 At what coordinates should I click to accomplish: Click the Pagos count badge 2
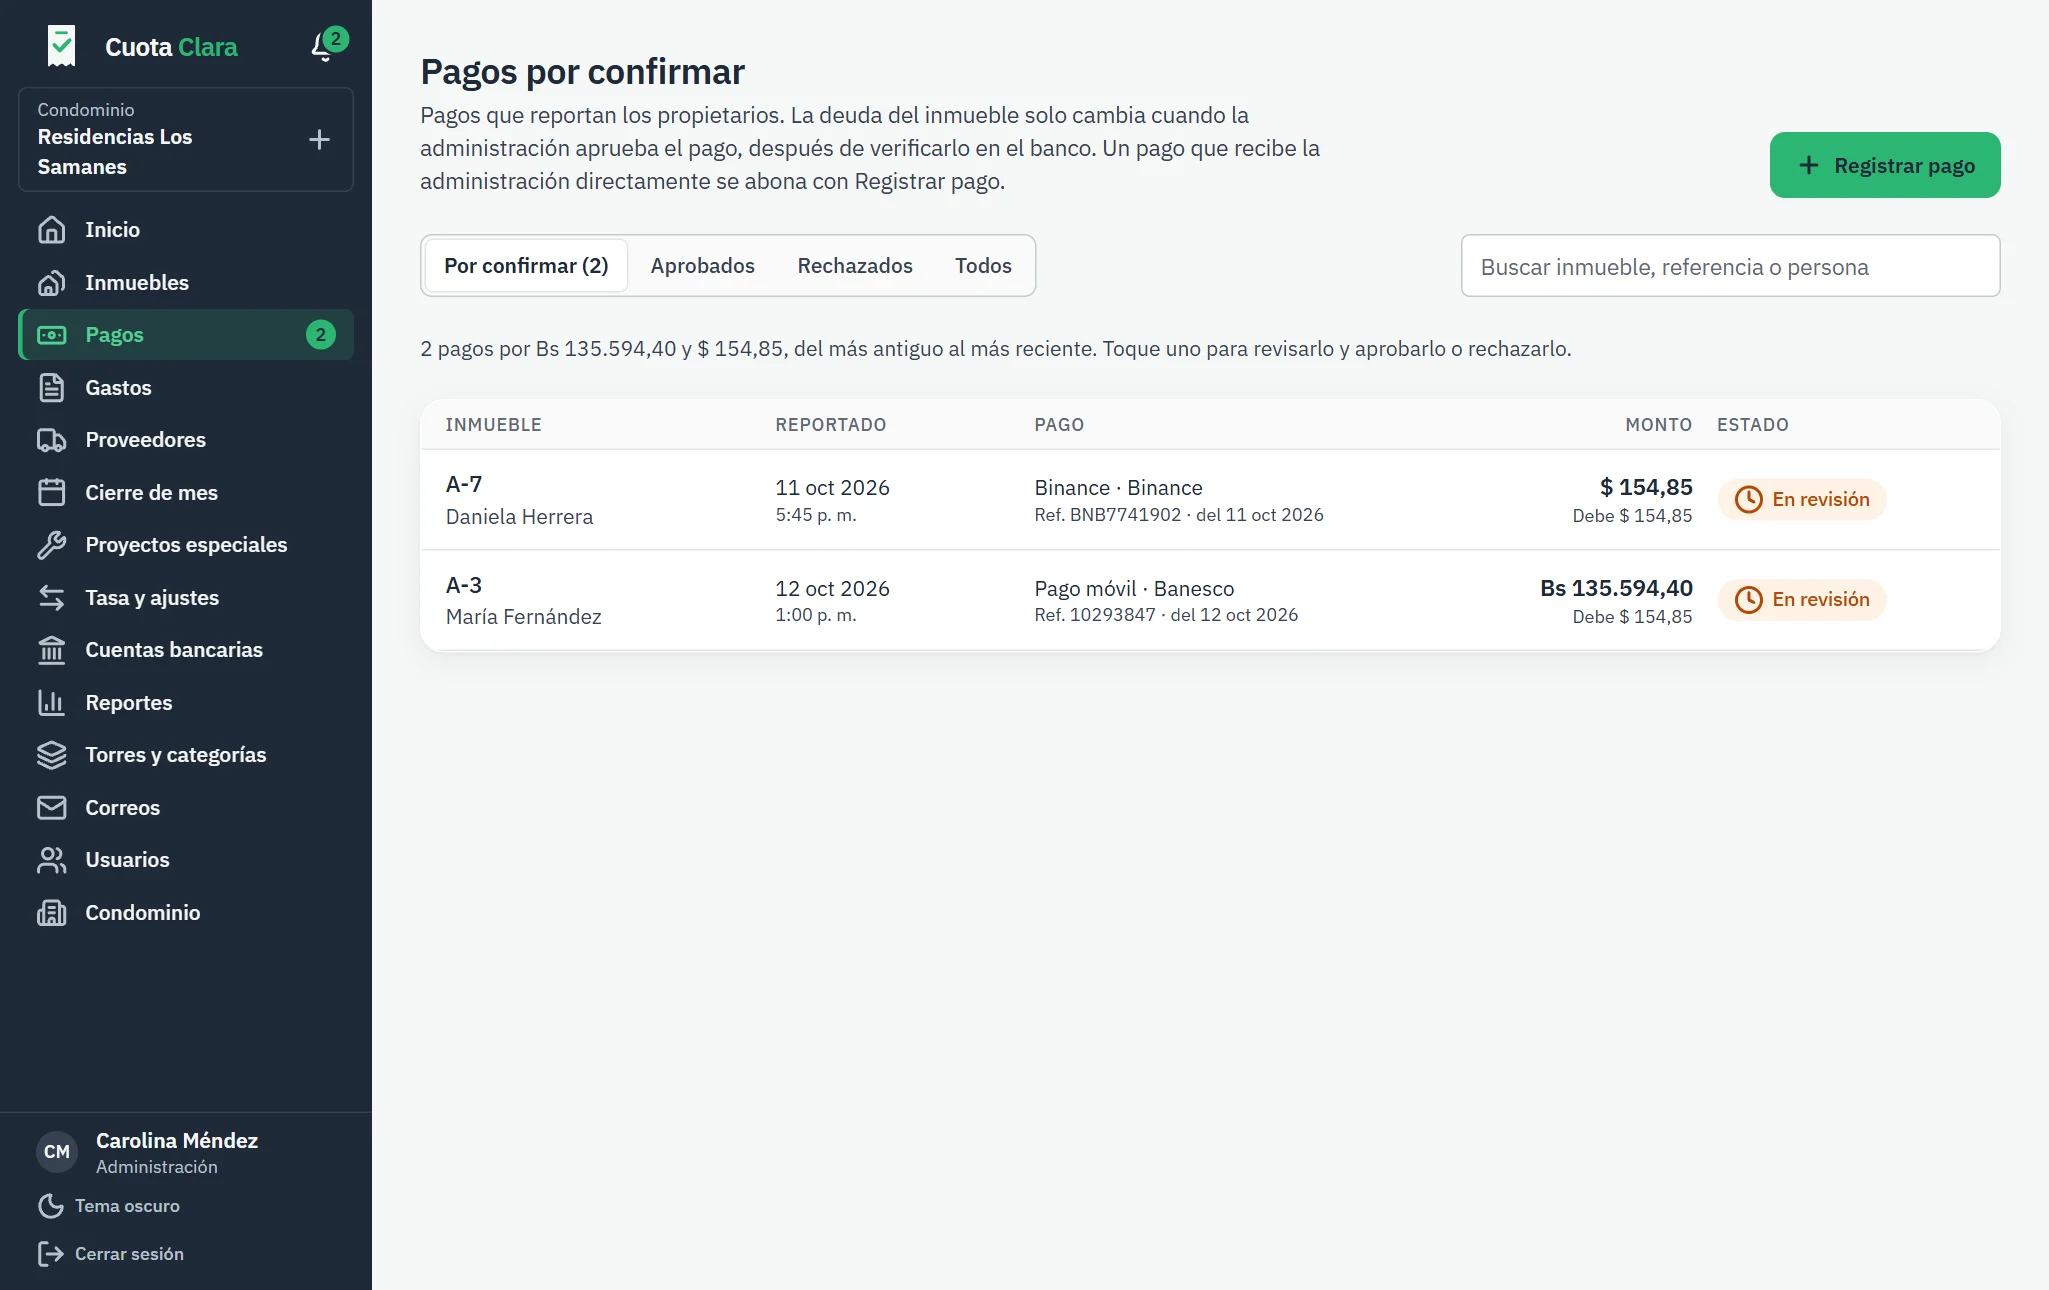pos(320,335)
